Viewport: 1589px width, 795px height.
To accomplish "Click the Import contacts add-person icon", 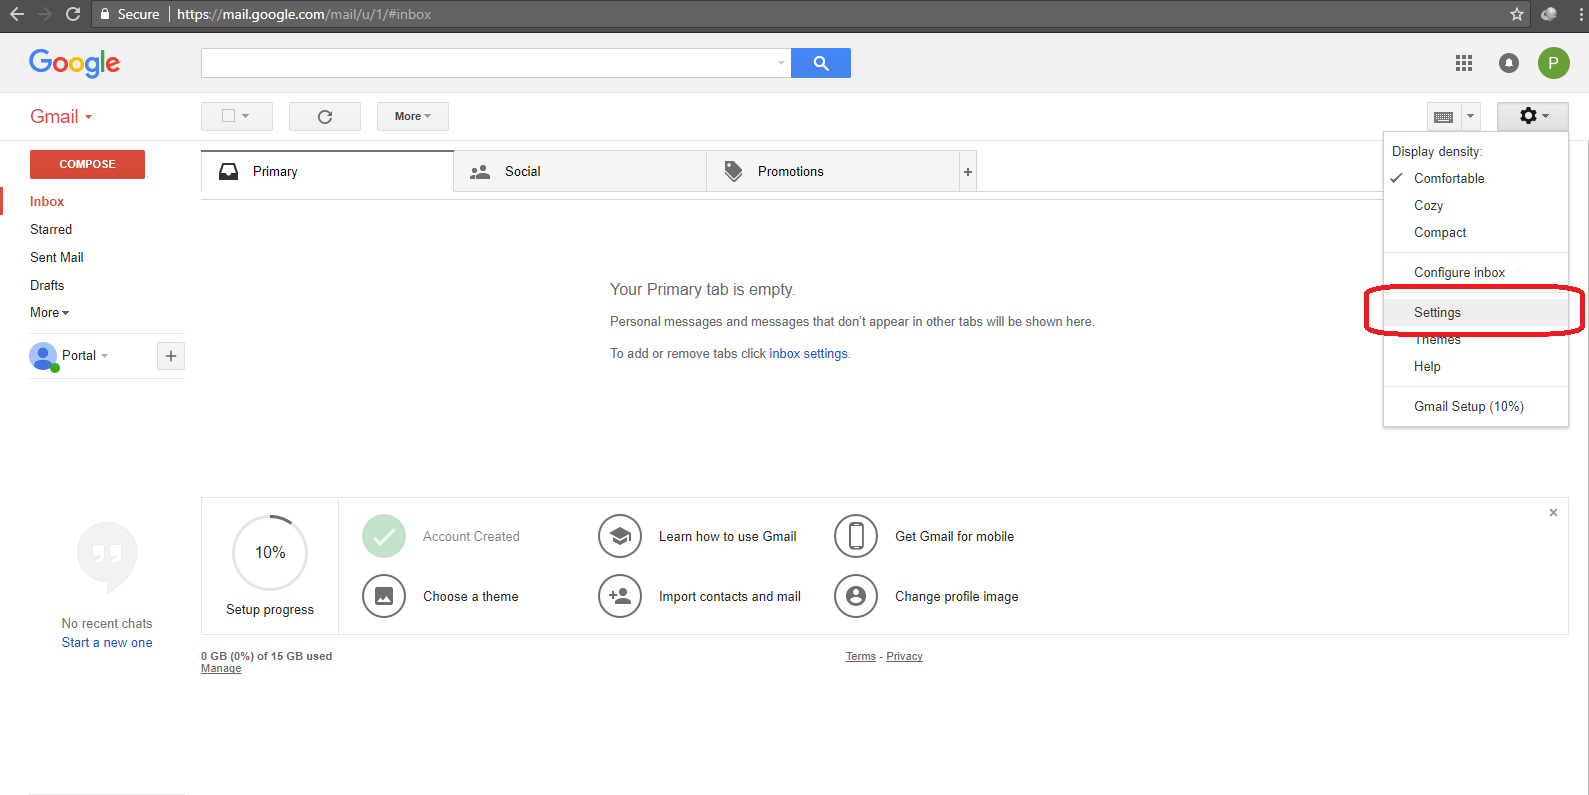I will pos(620,596).
